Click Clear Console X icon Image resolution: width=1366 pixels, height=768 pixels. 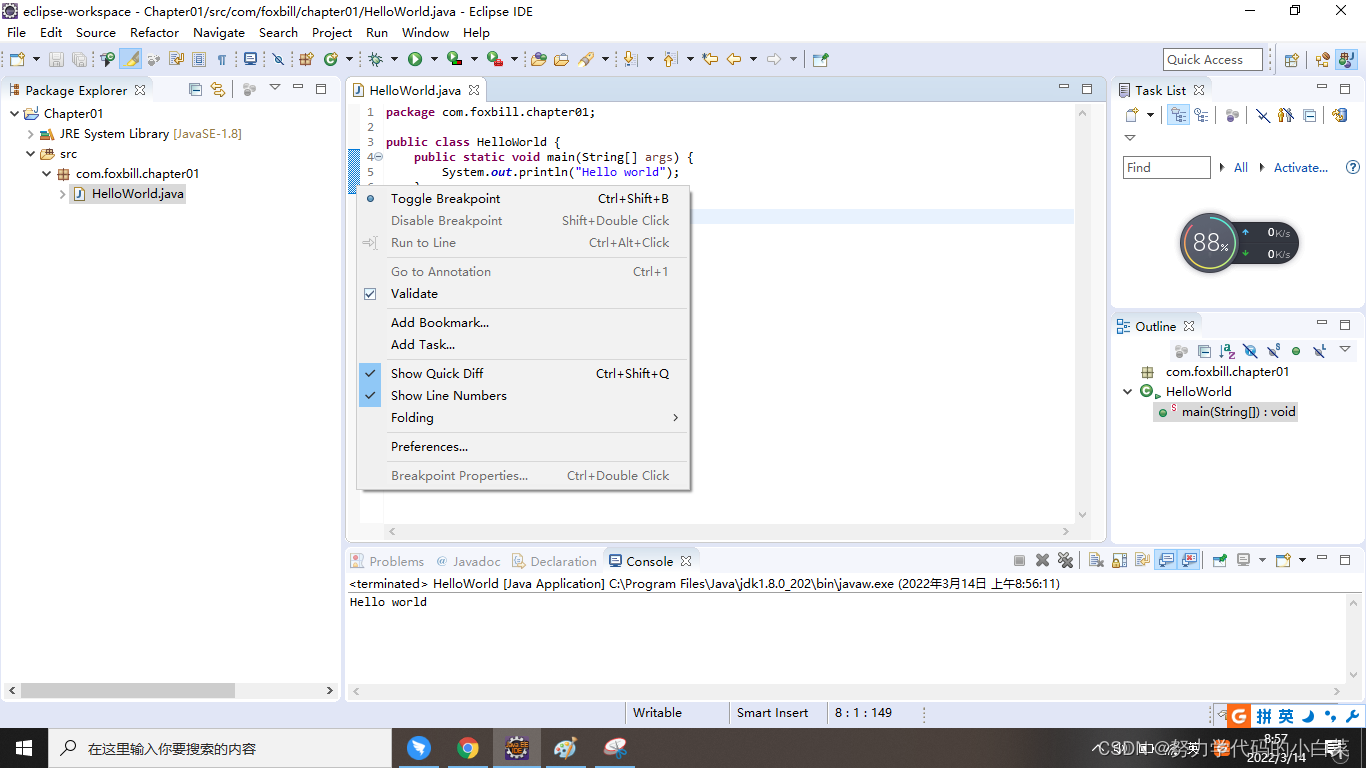1096,561
